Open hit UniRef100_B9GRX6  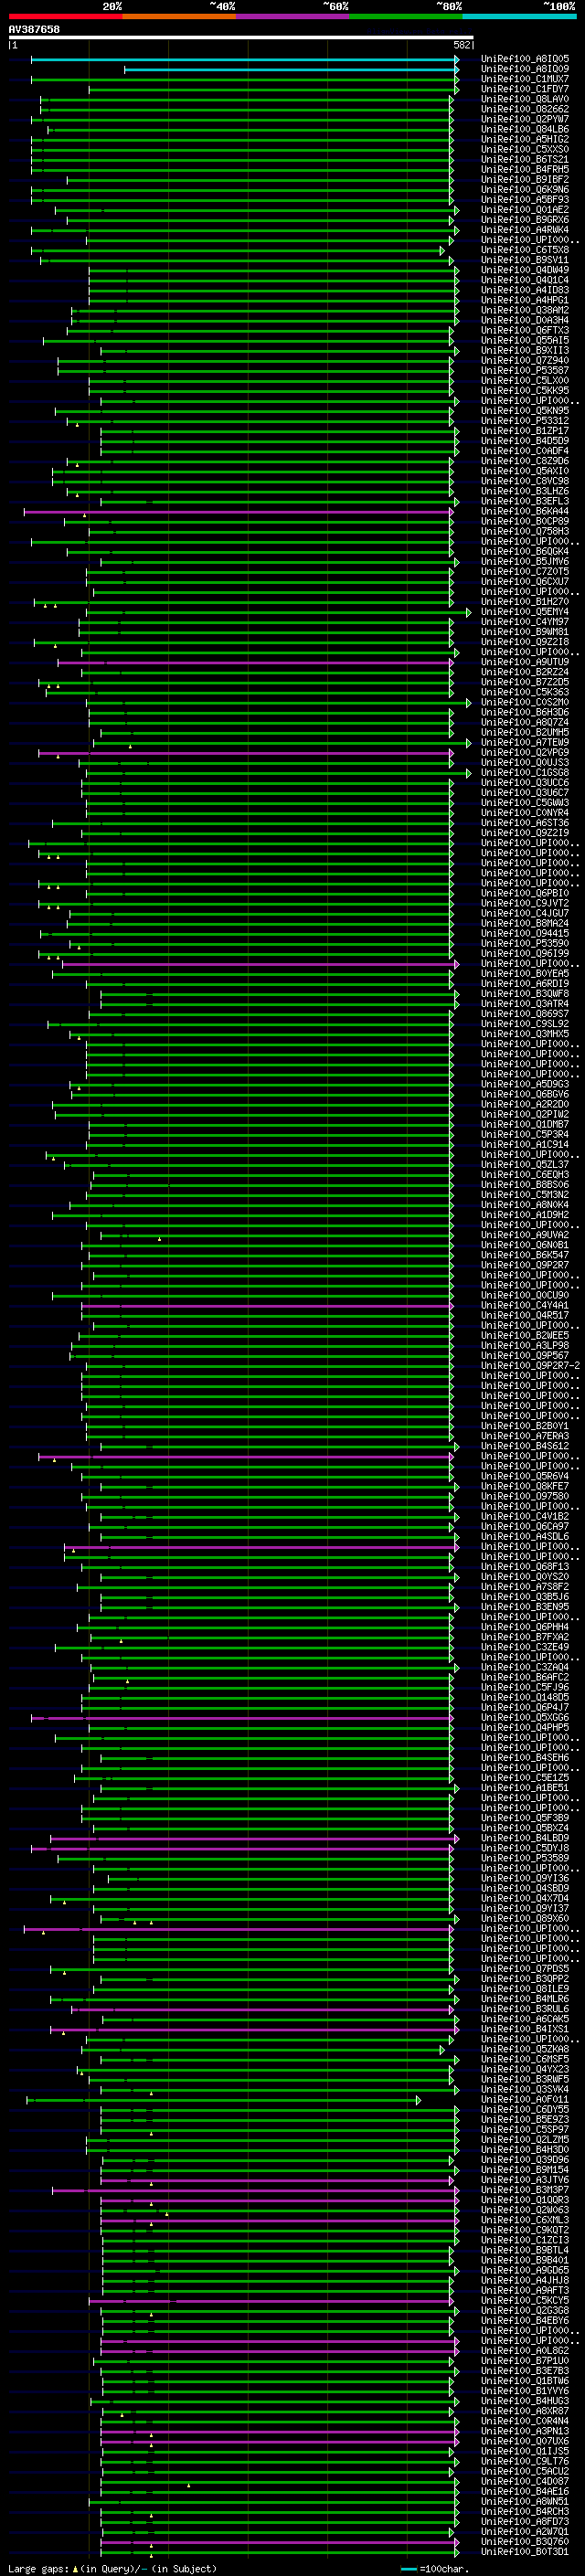(x=525, y=220)
